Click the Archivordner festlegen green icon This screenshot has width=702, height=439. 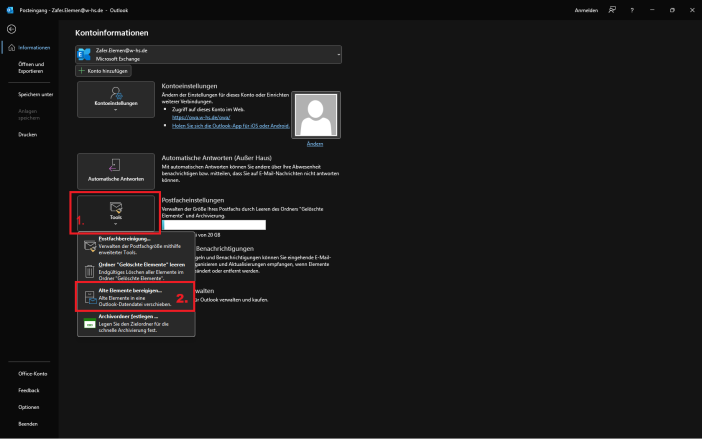89,321
